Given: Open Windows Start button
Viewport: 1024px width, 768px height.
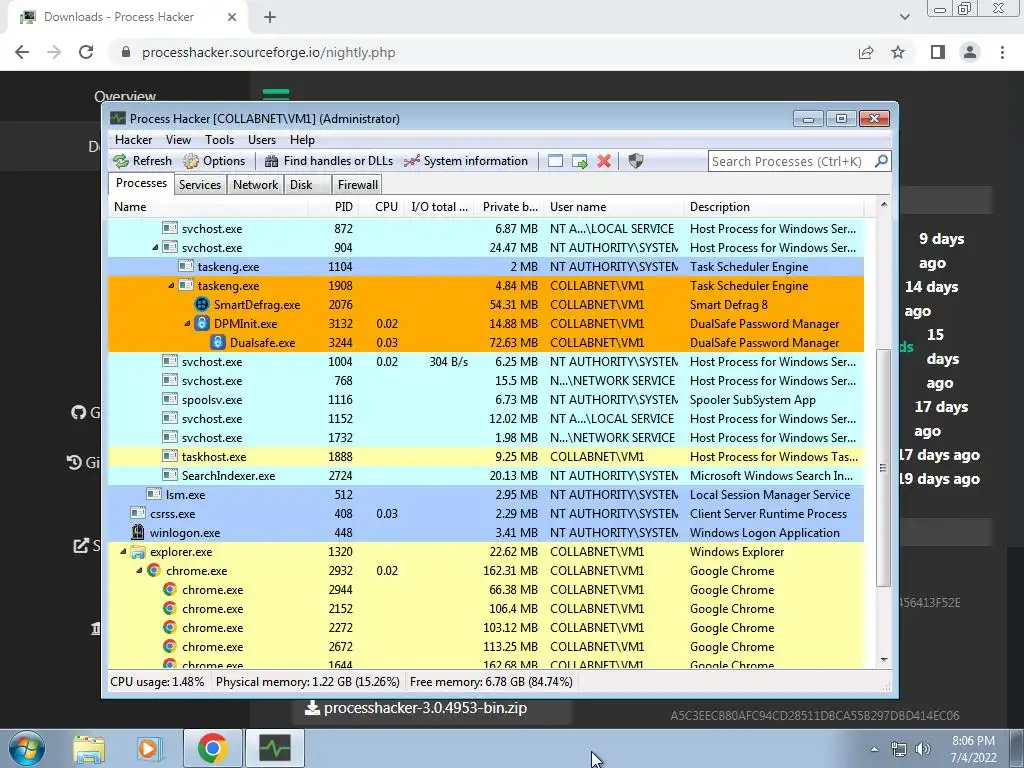Looking at the screenshot, I should pos(26,748).
